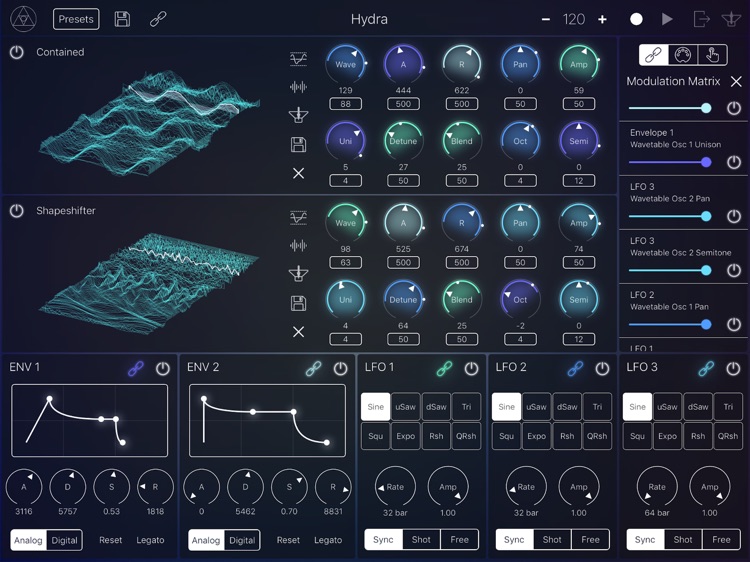
Task: Open the Presets browser
Action: click(76, 19)
